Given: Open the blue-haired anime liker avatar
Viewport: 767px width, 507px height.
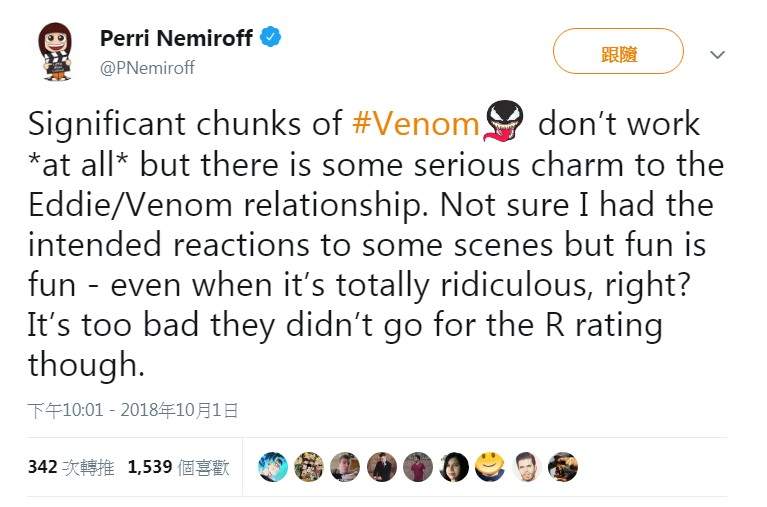Looking at the screenshot, I should tap(272, 466).
